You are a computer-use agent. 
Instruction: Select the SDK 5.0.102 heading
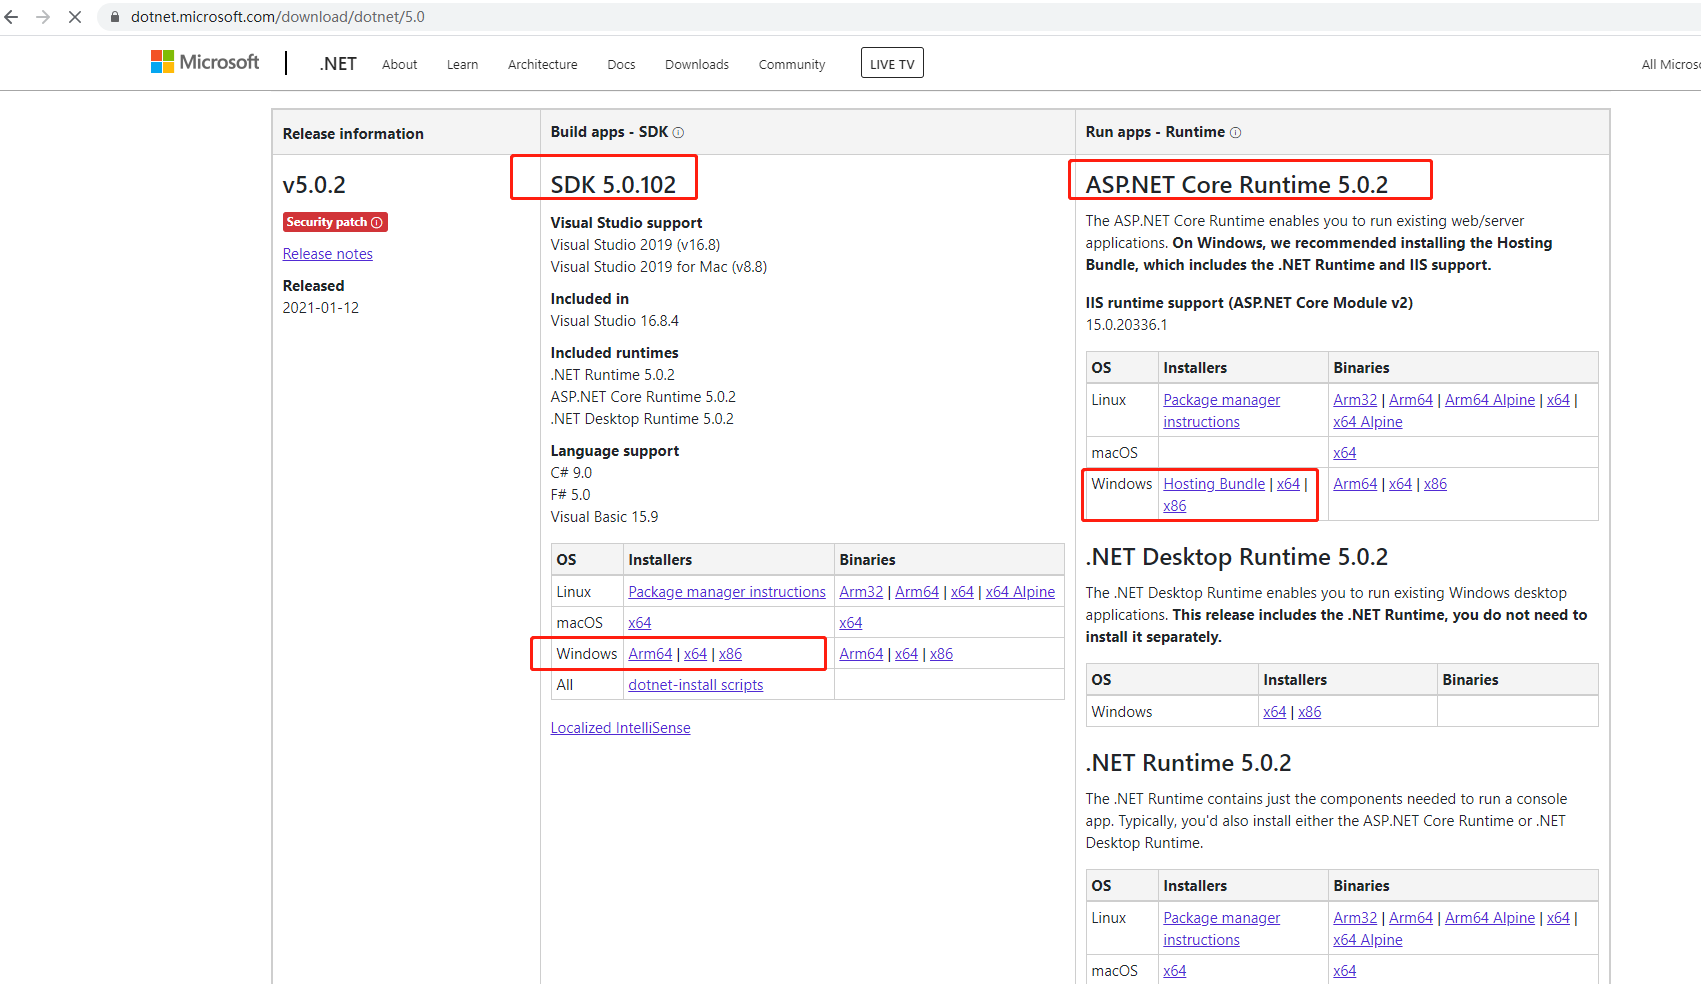[613, 185]
